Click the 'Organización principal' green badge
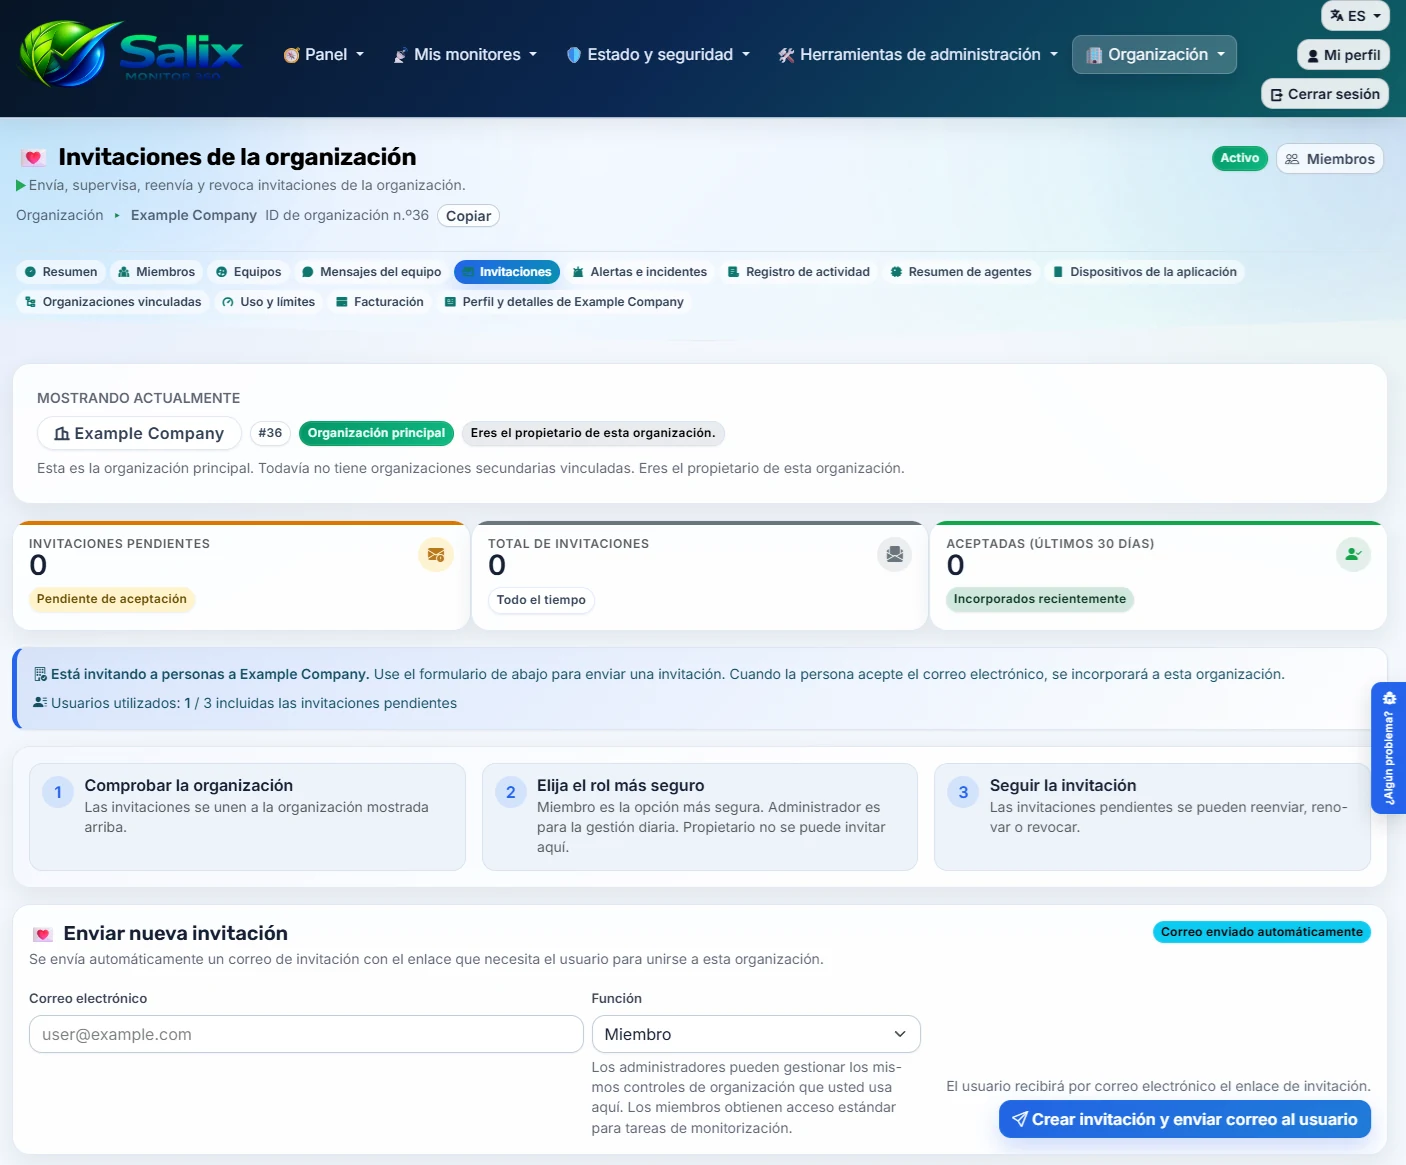1406x1165 pixels. click(376, 433)
